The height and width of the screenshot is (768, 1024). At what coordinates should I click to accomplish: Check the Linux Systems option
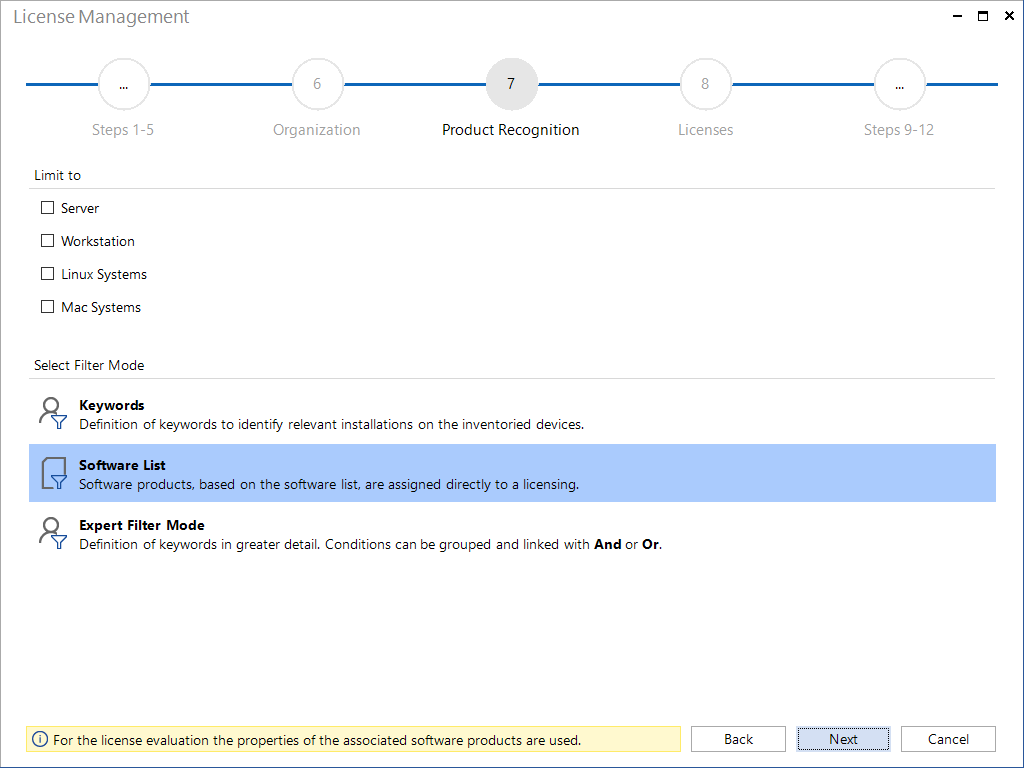47,274
